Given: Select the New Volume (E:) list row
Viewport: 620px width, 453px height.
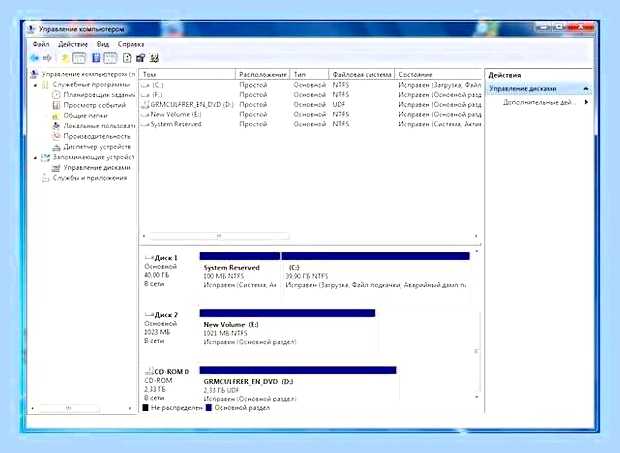Looking at the screenshot, I should [311, 114].
